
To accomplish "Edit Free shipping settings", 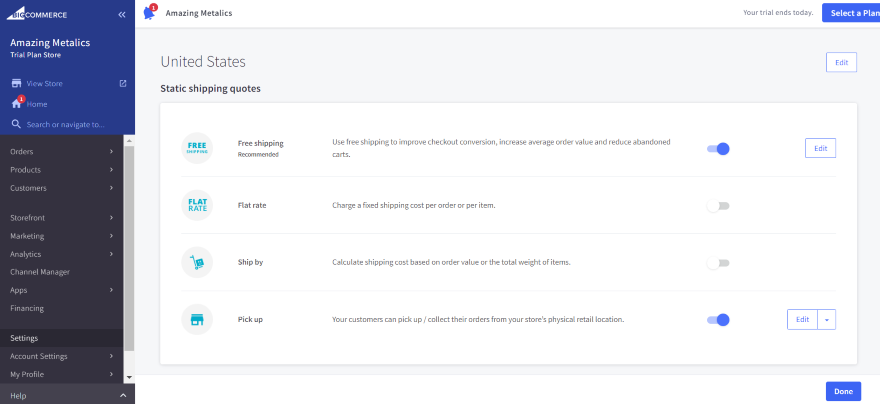I will 821,148.
